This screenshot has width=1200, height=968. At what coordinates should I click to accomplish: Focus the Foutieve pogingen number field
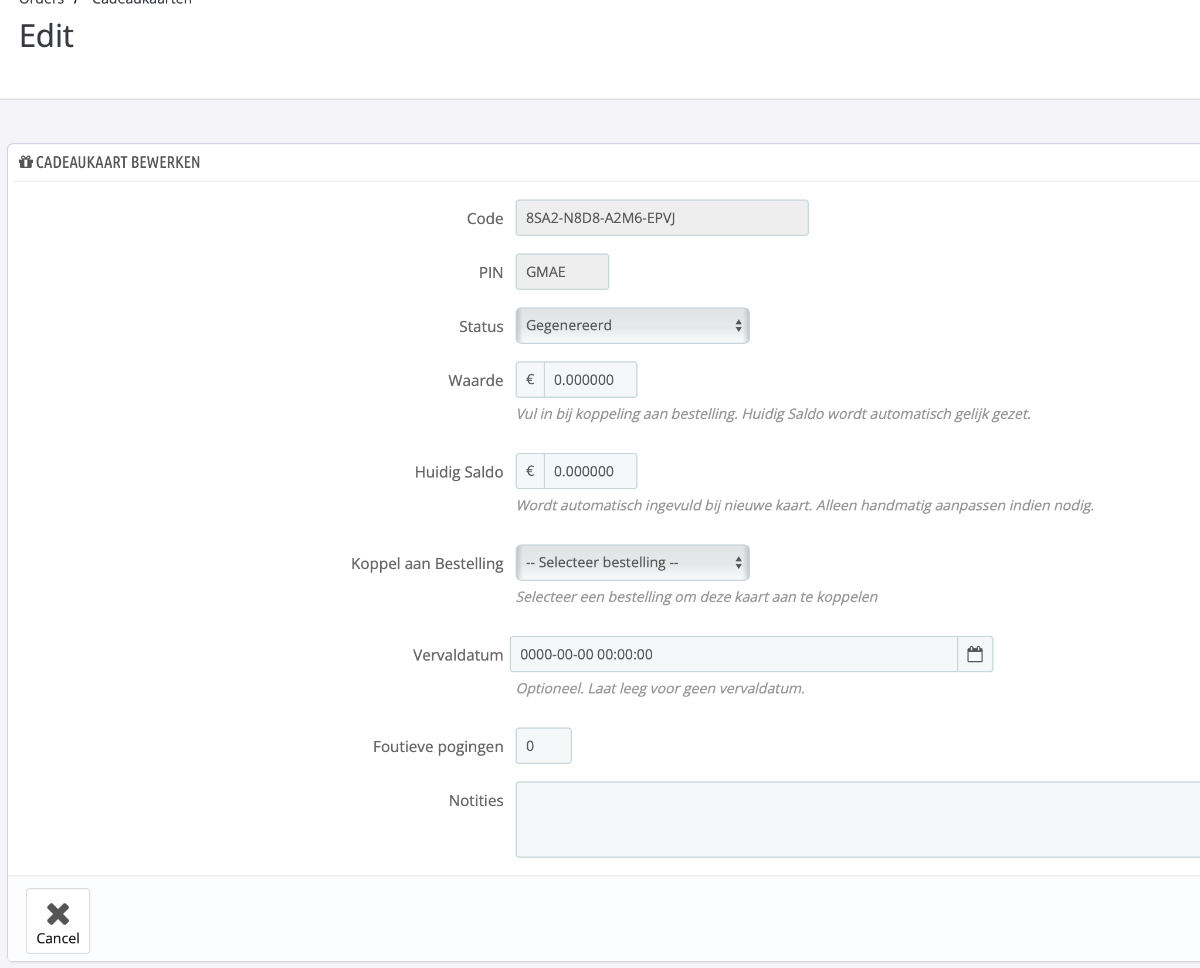click(x=543, y=746)
